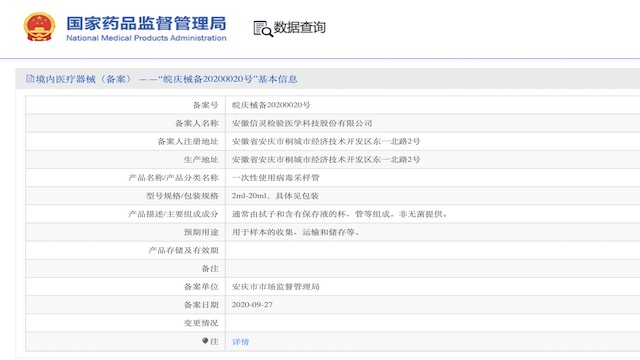The image size is (640, 360).
Task: Click the document icon beside 境内医疗器械 heading
Action: click(x=30, y=79)
